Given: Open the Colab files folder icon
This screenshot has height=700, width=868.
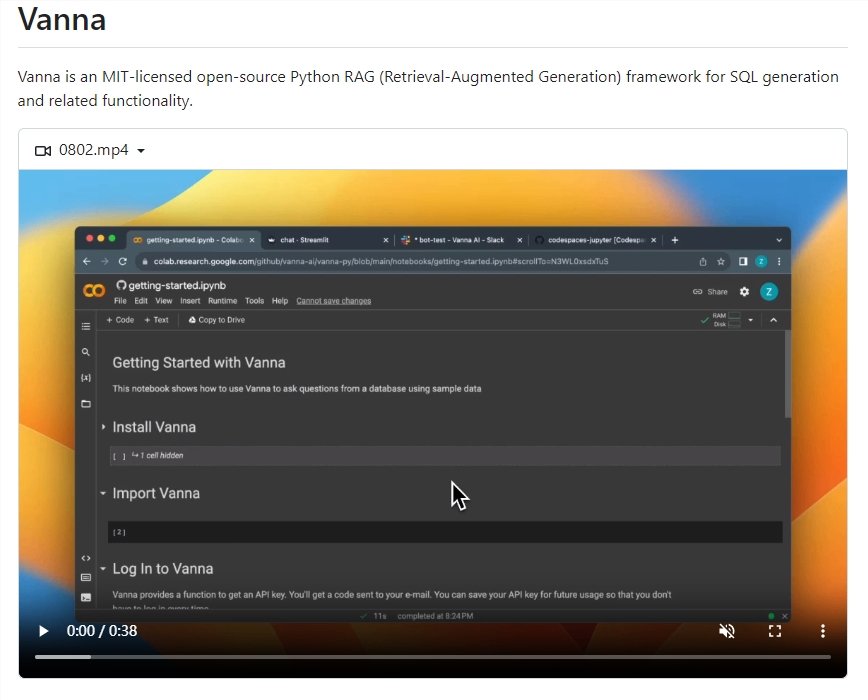Looking at the screenshot, I should tap(86, 404).
